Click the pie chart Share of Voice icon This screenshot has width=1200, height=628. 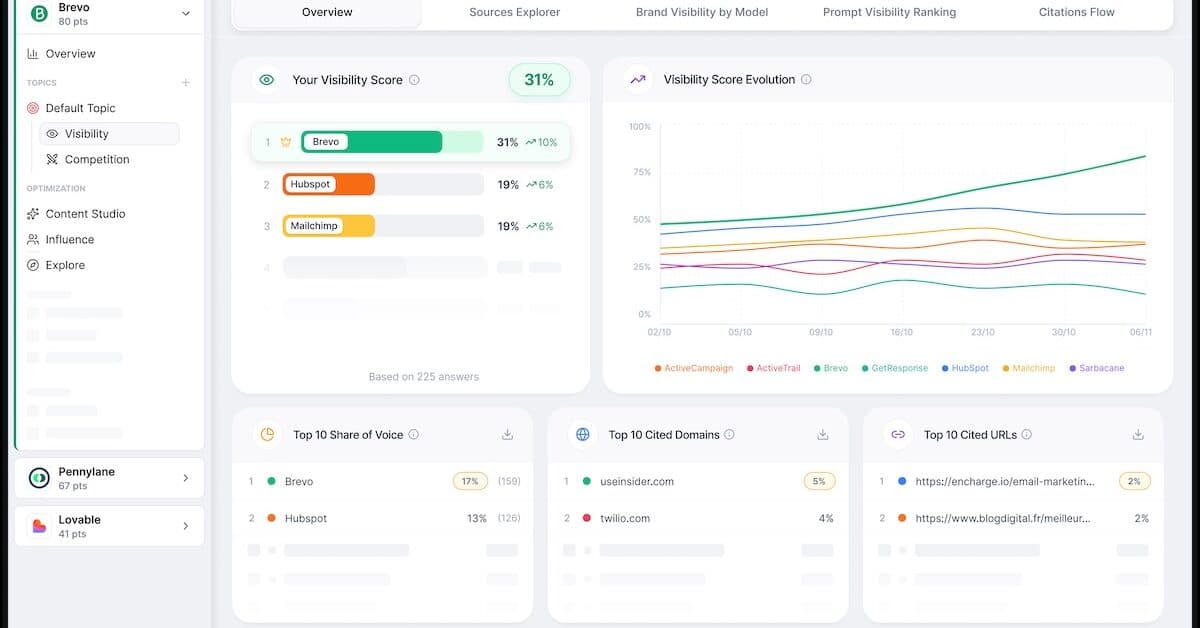pos(267,434)
